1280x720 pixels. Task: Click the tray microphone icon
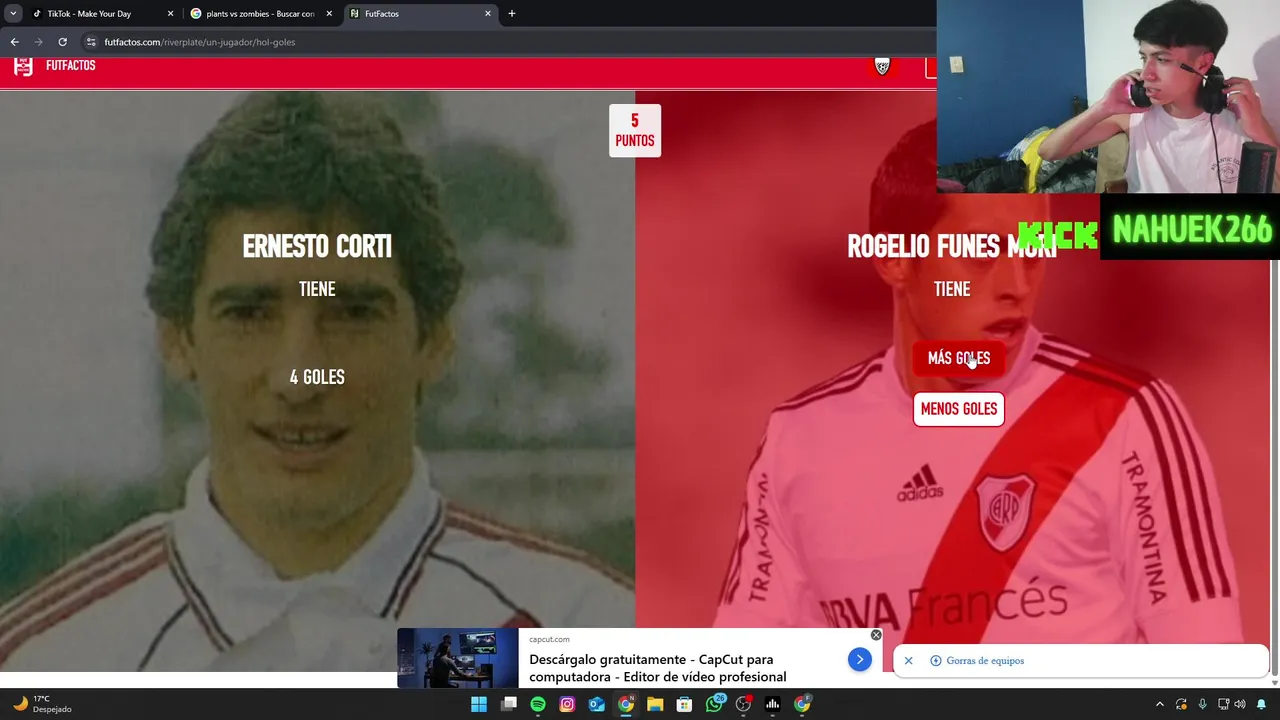click(x=1202, y=704)
